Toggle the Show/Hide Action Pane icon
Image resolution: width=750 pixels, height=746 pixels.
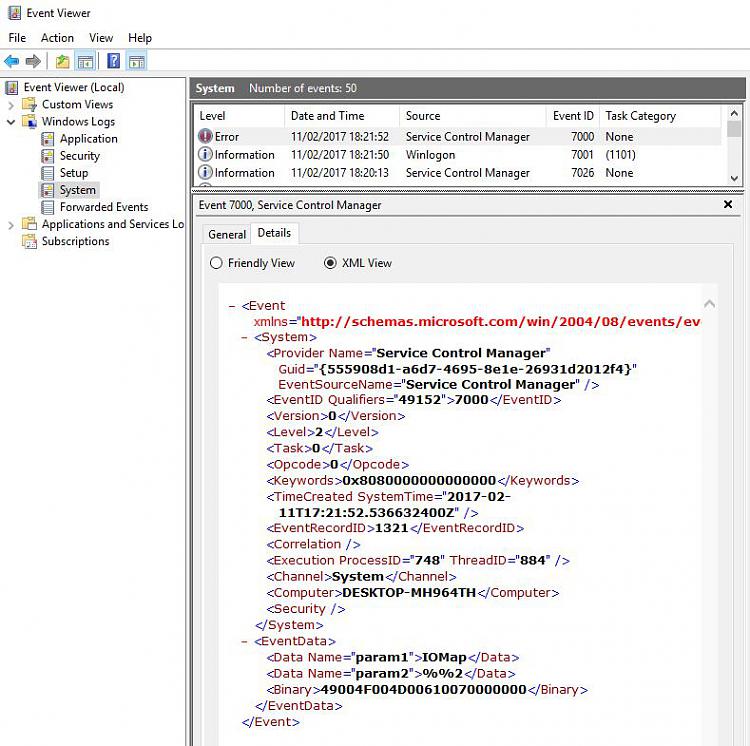tap(137, 61)
